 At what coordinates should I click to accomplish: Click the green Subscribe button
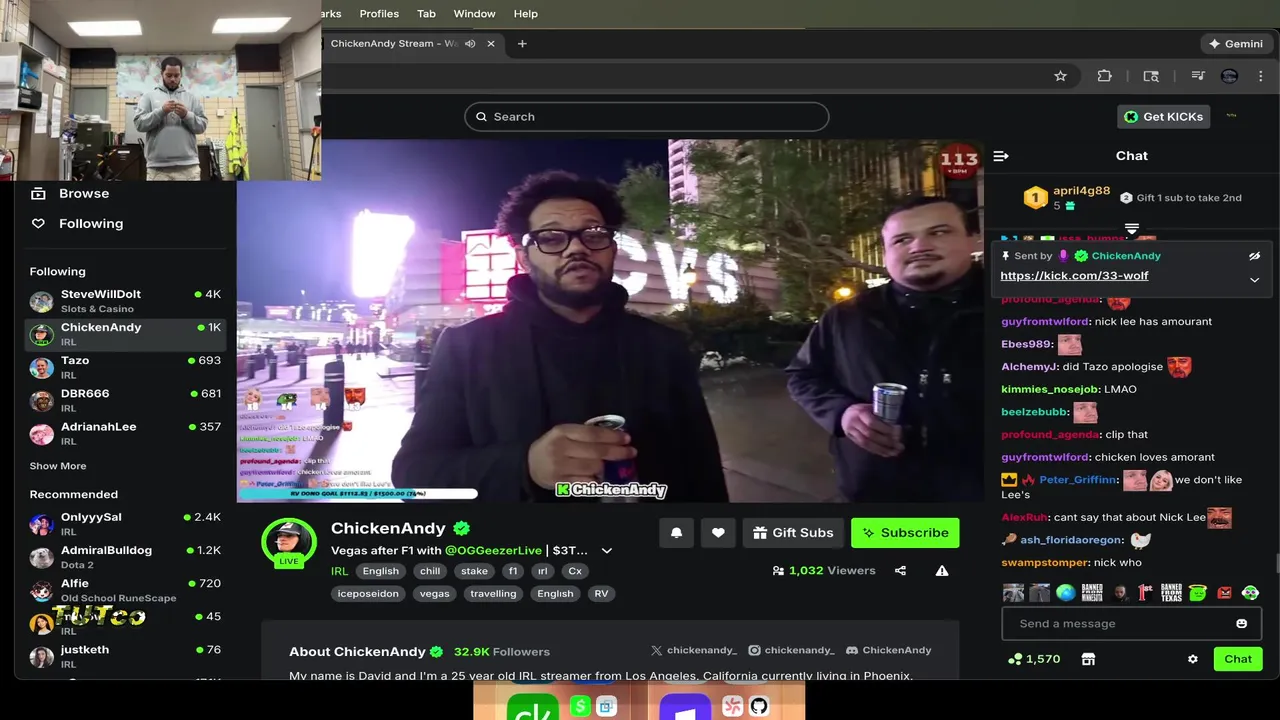(x=905, y=533)
